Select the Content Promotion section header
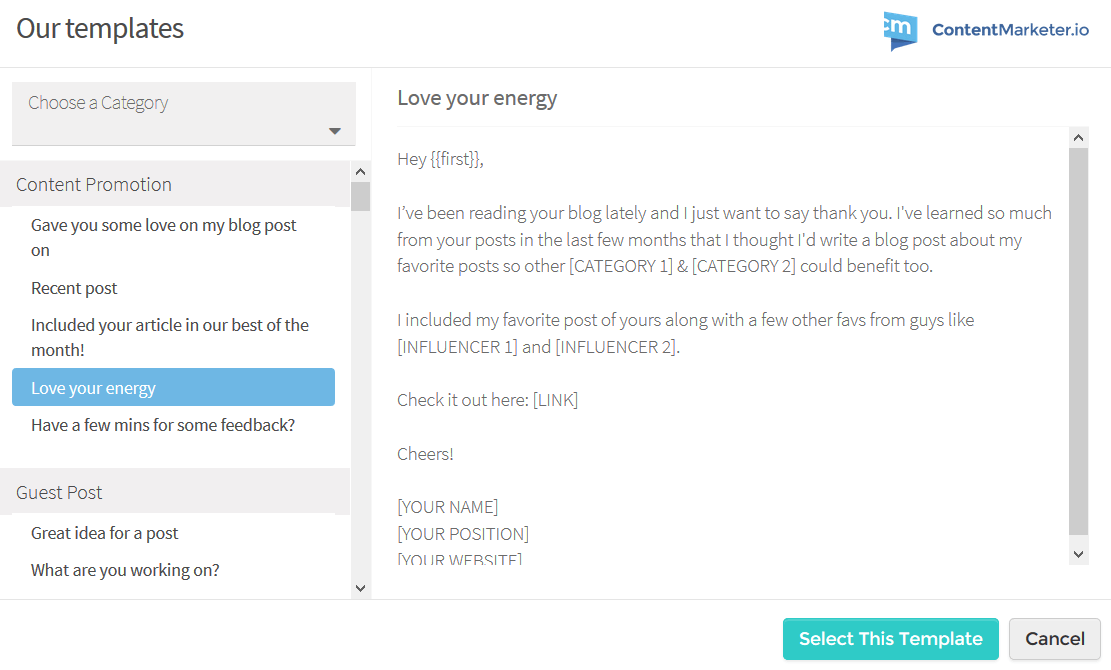1111x670 pixels. [175, 184]
